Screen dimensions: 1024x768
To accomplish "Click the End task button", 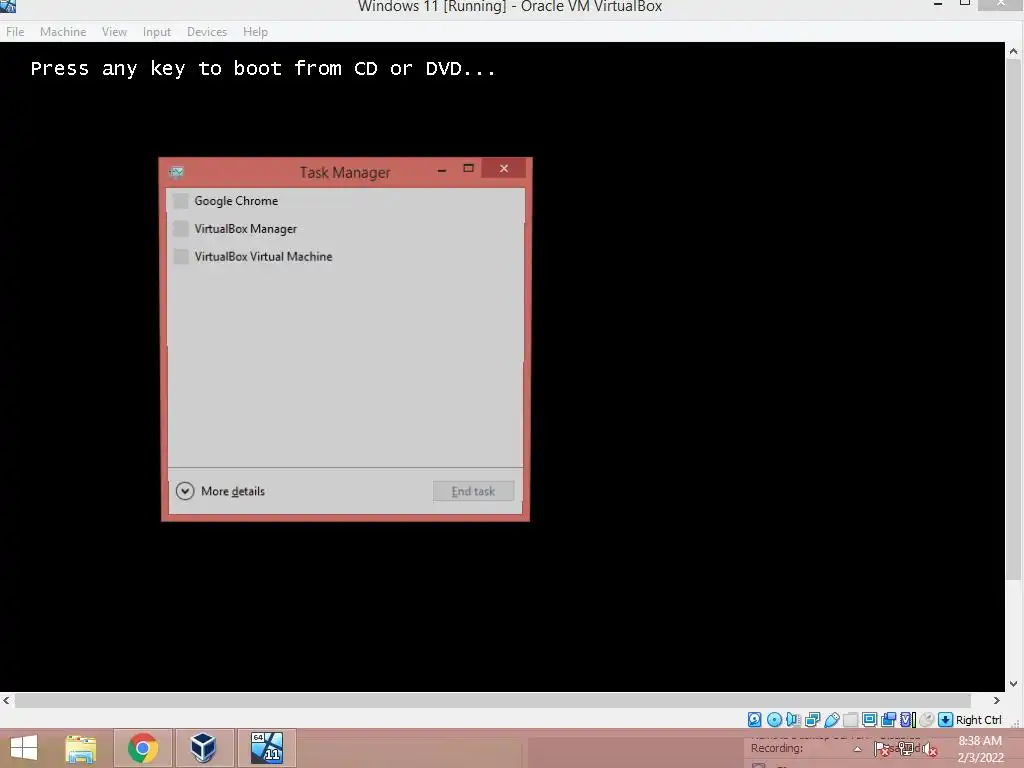I will point(473,491).
